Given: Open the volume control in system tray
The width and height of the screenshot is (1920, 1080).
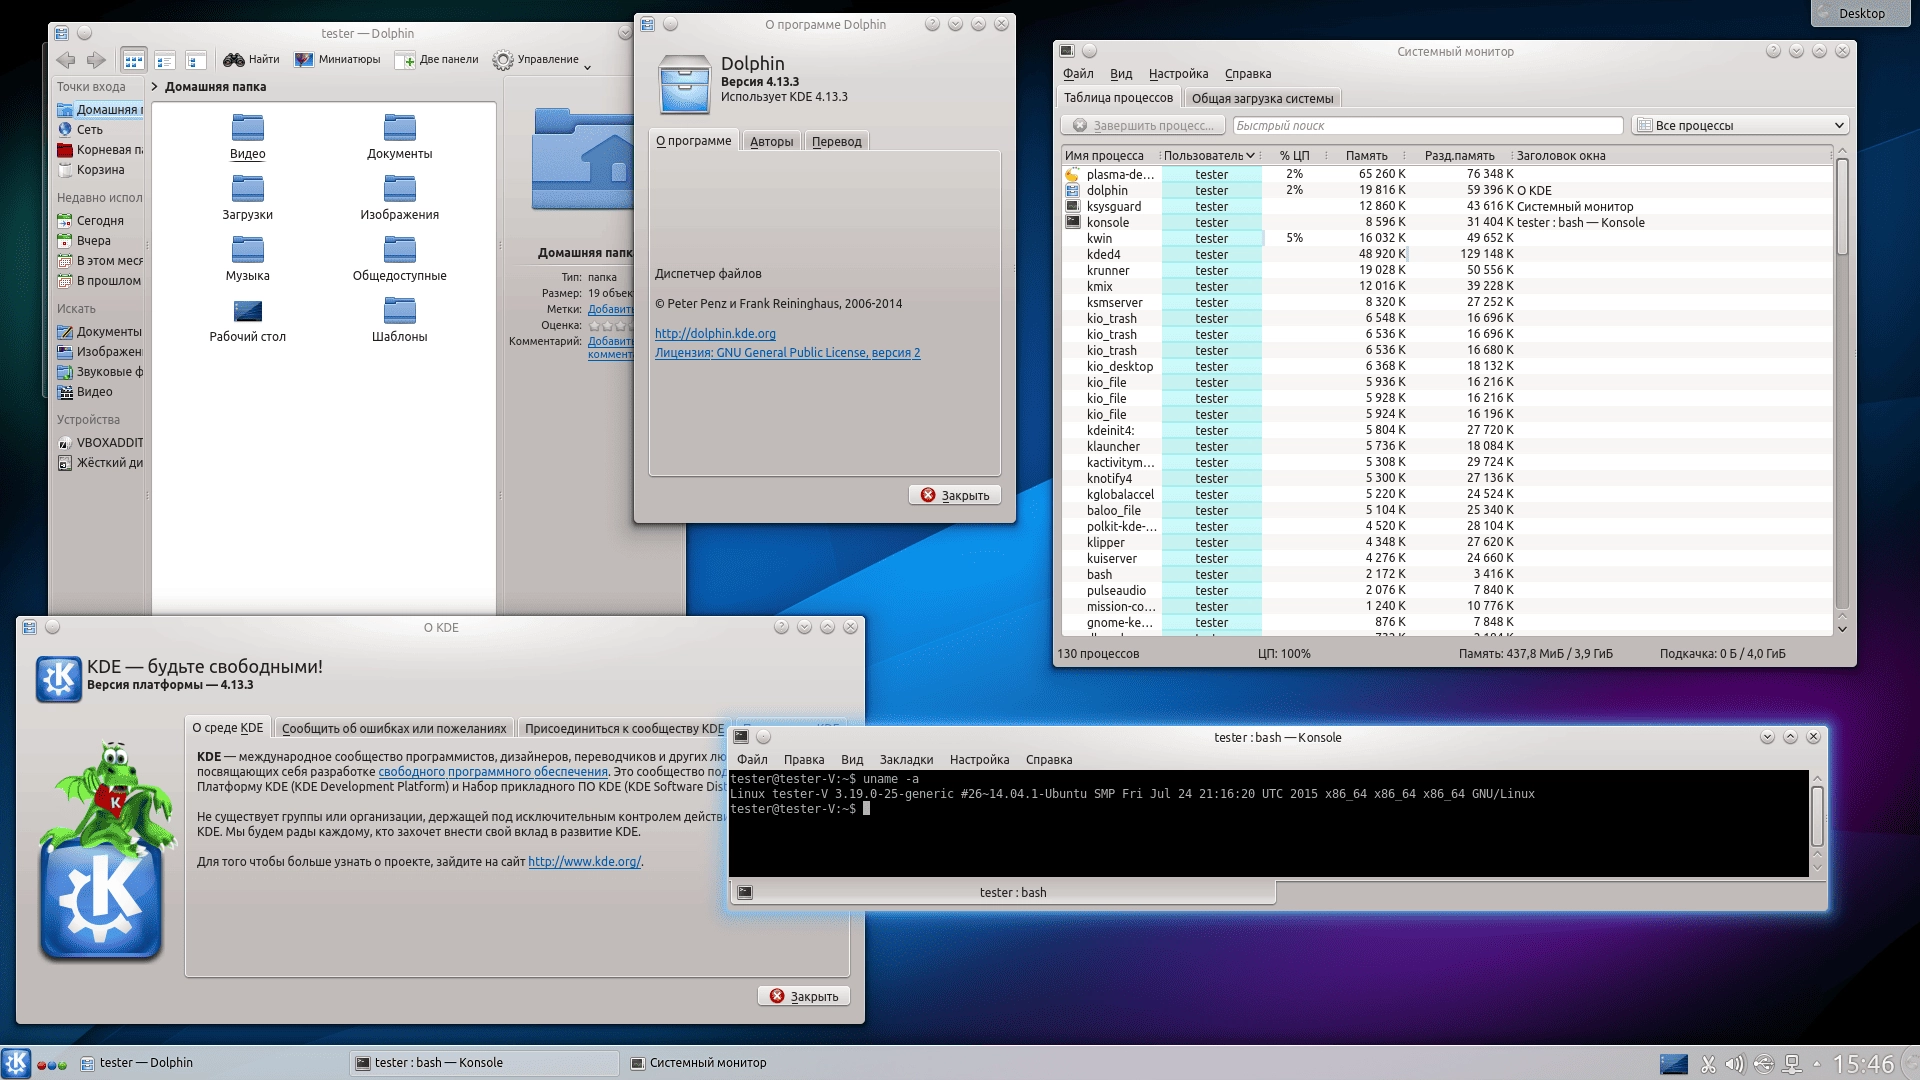Looking at the screenshot, I should (1735, 1064).
